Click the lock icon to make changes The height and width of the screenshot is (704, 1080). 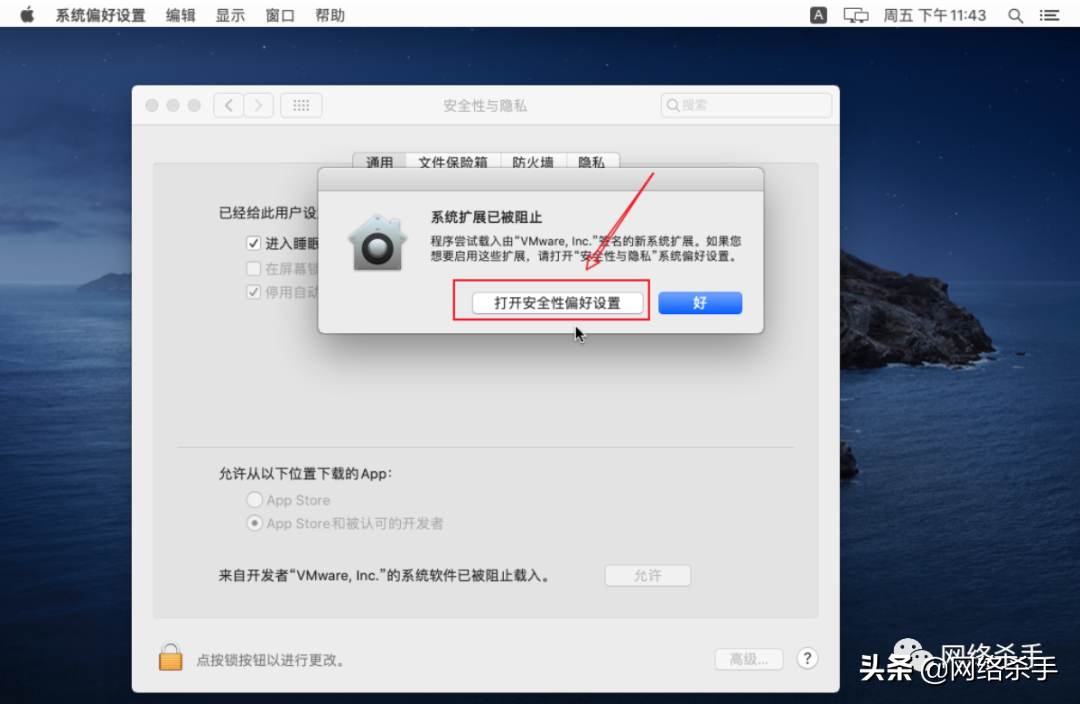click(x=170, y=657)
